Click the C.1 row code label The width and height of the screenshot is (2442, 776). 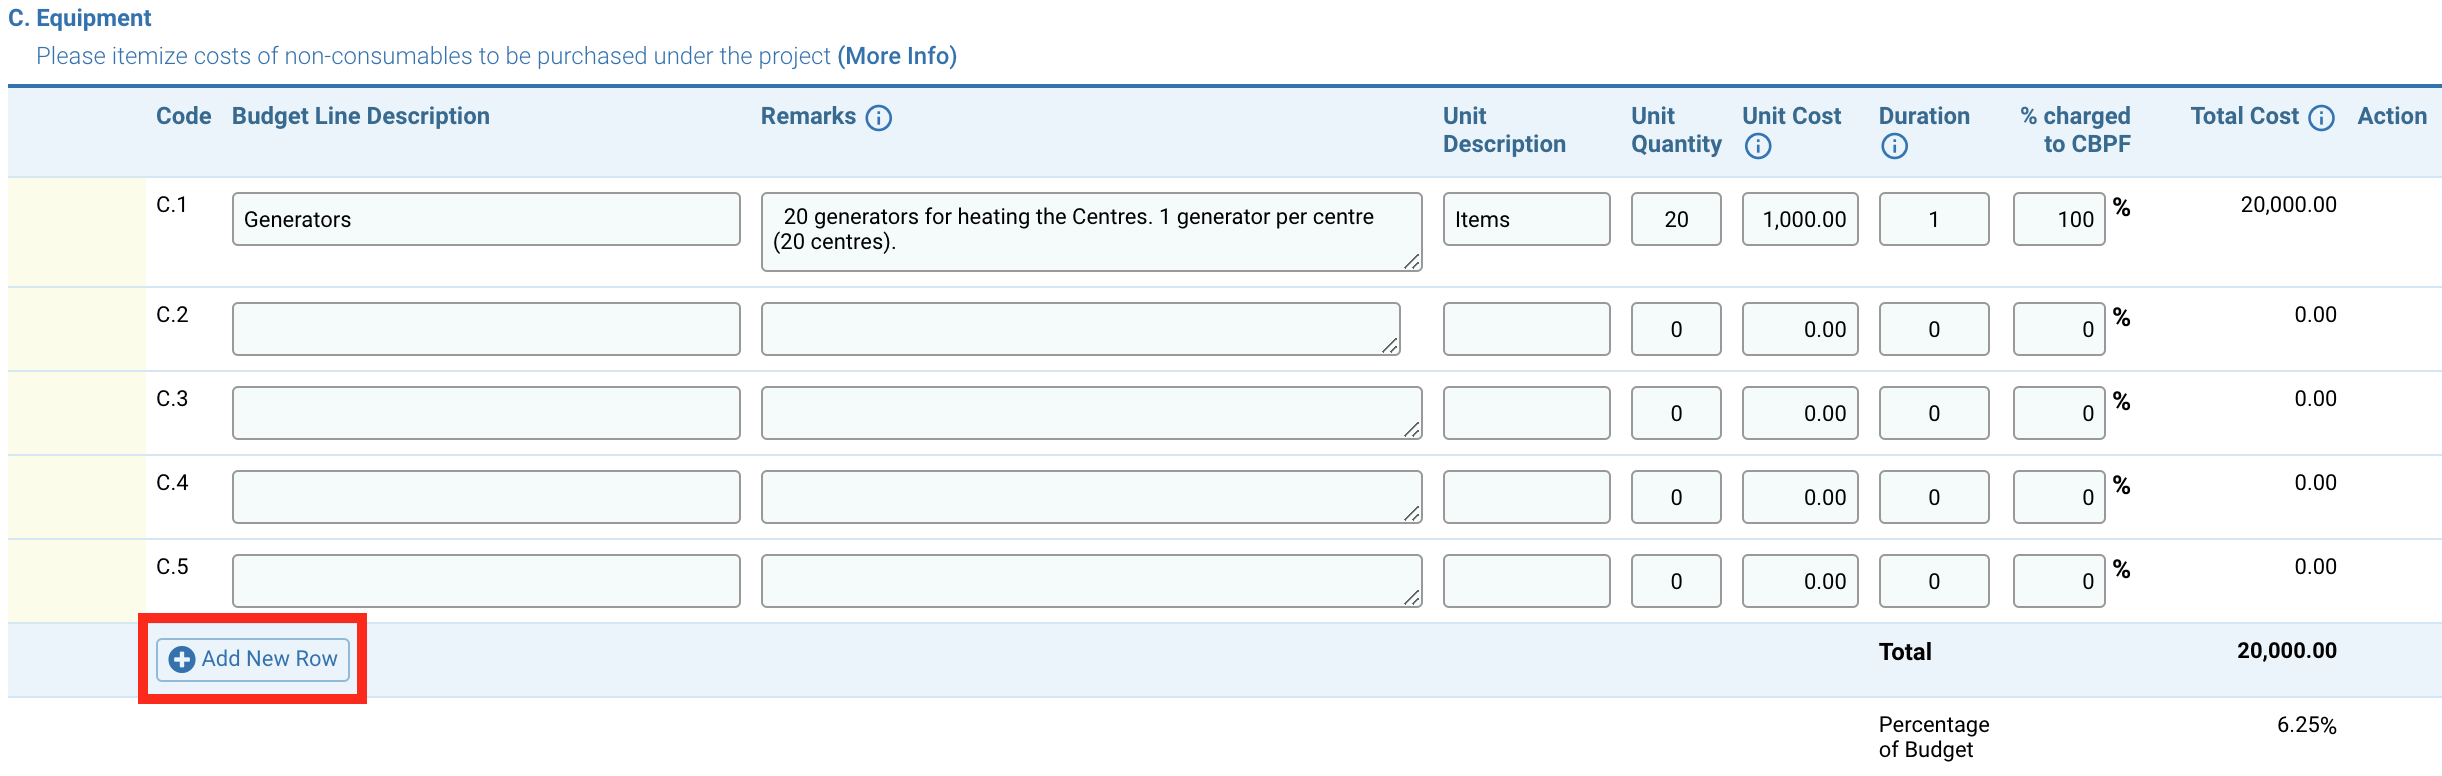(x=172, y=205)
